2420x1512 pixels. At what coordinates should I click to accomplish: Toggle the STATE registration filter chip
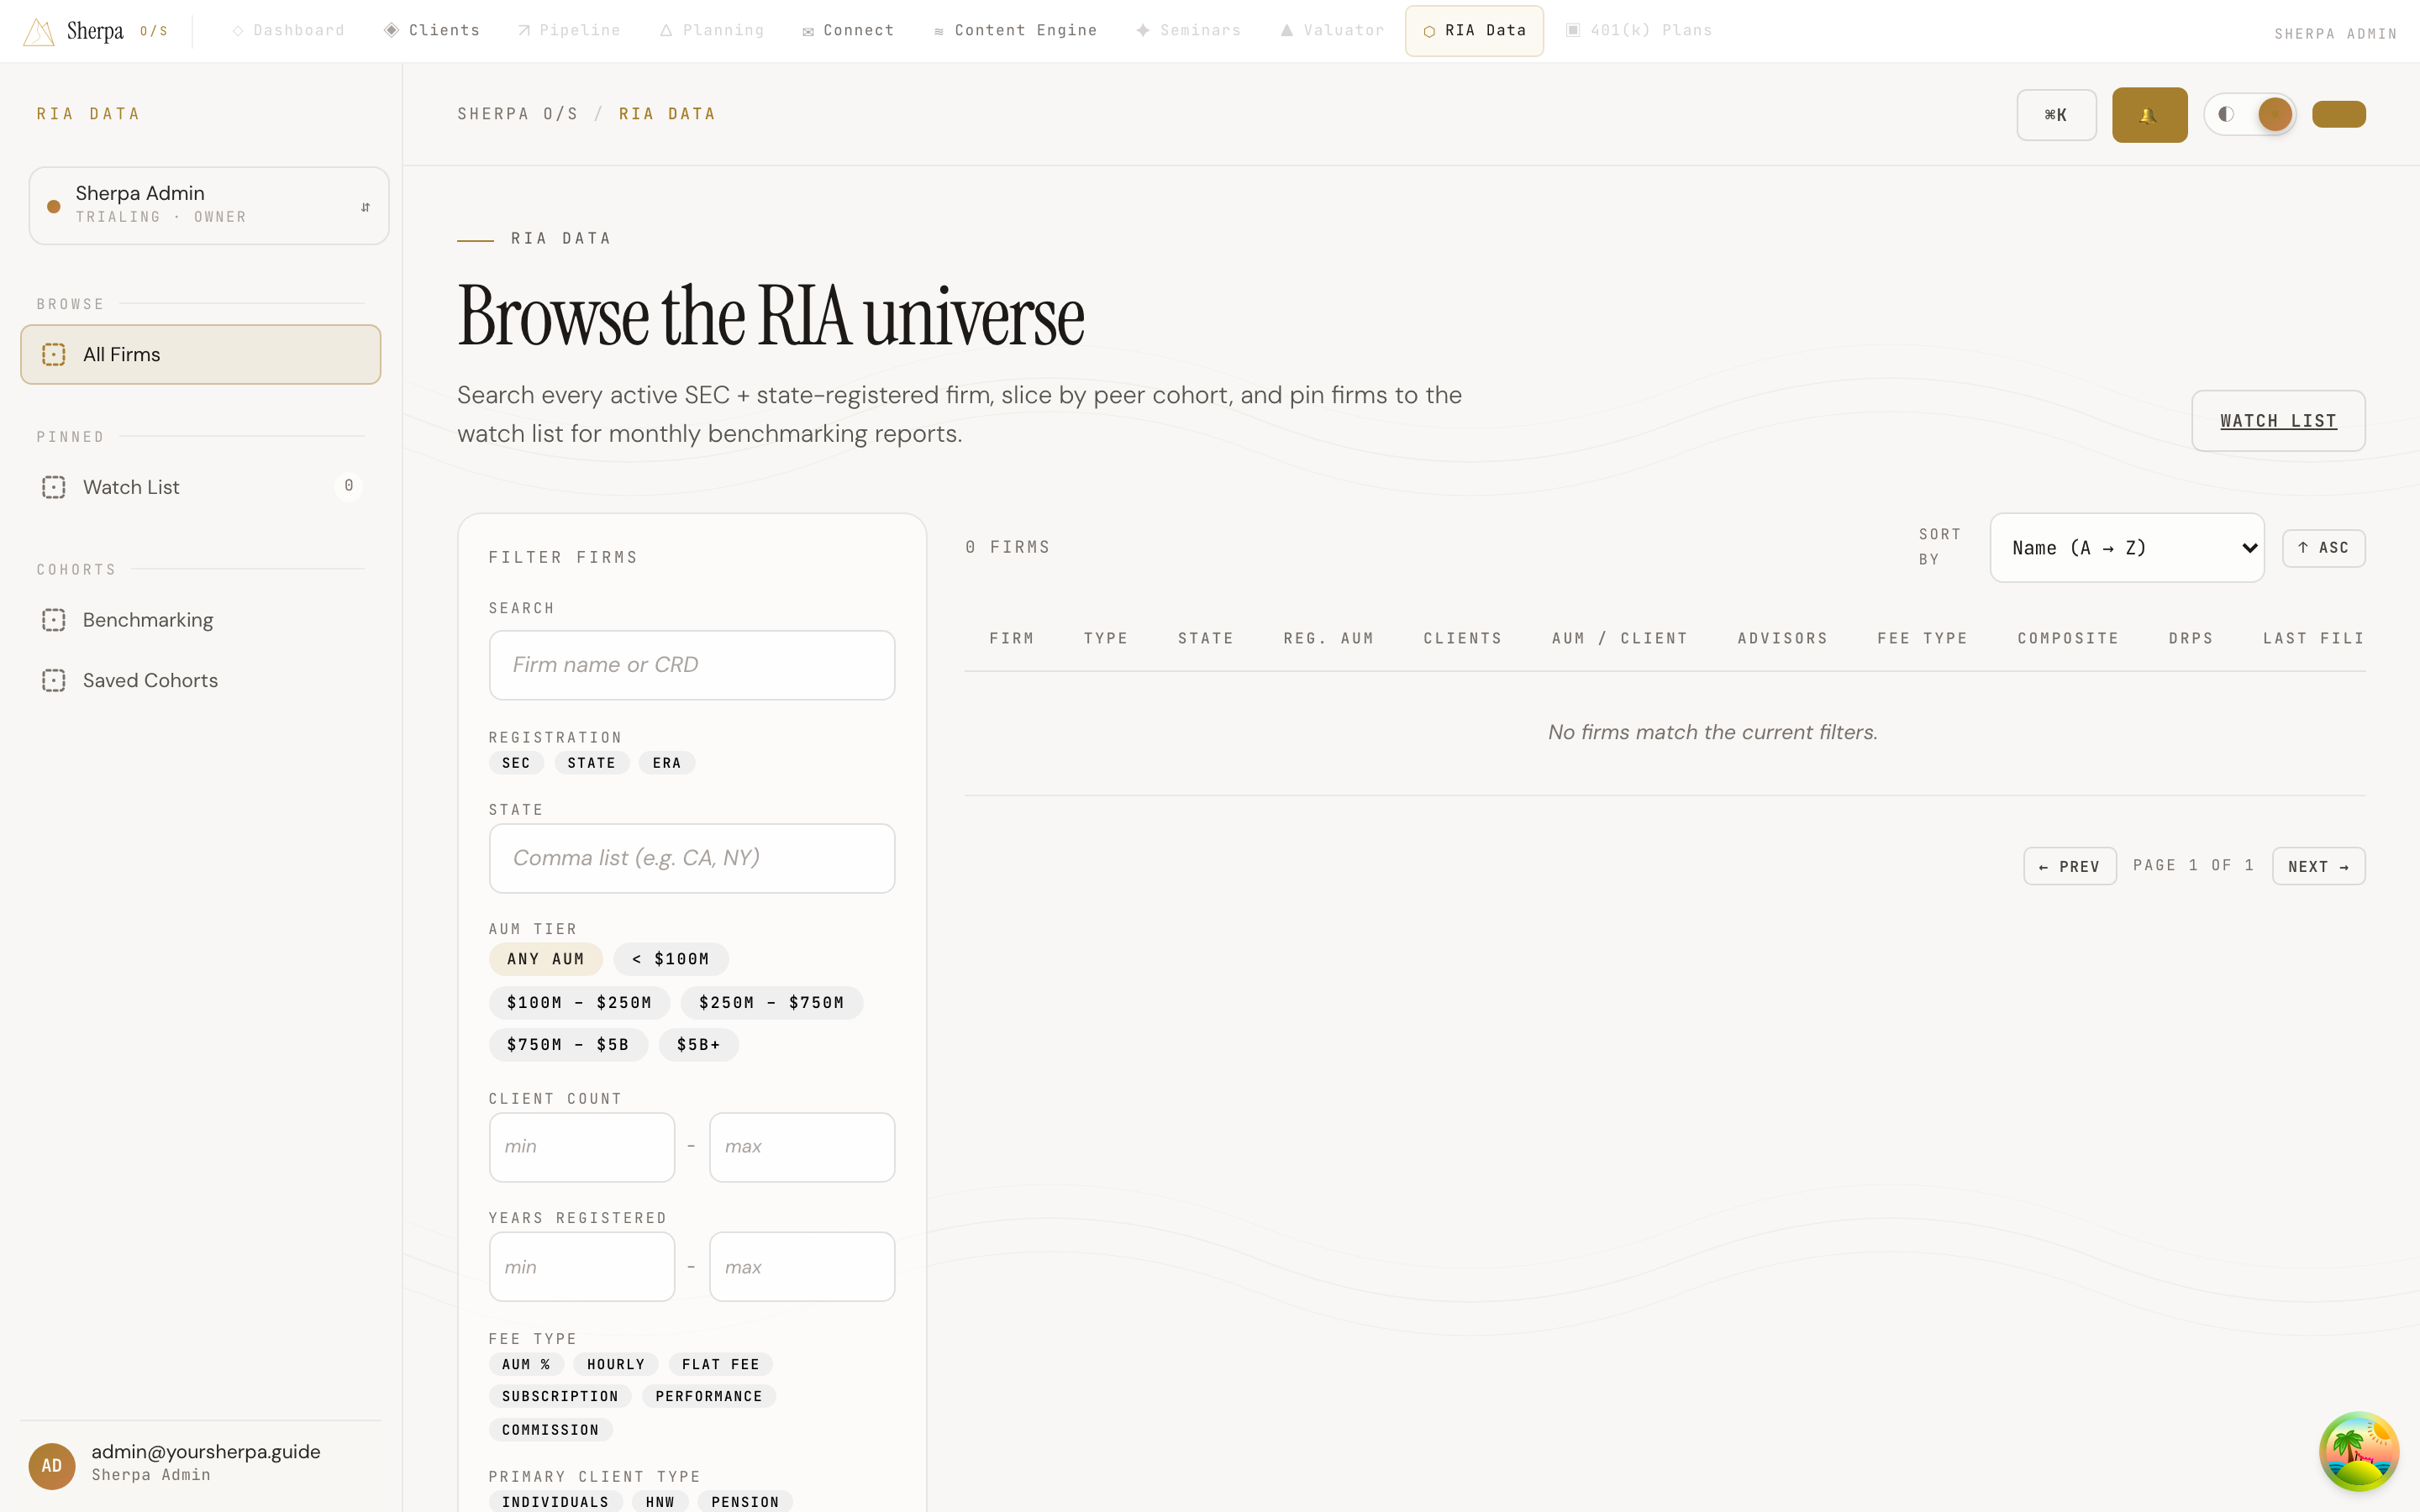tap(591, 763)
